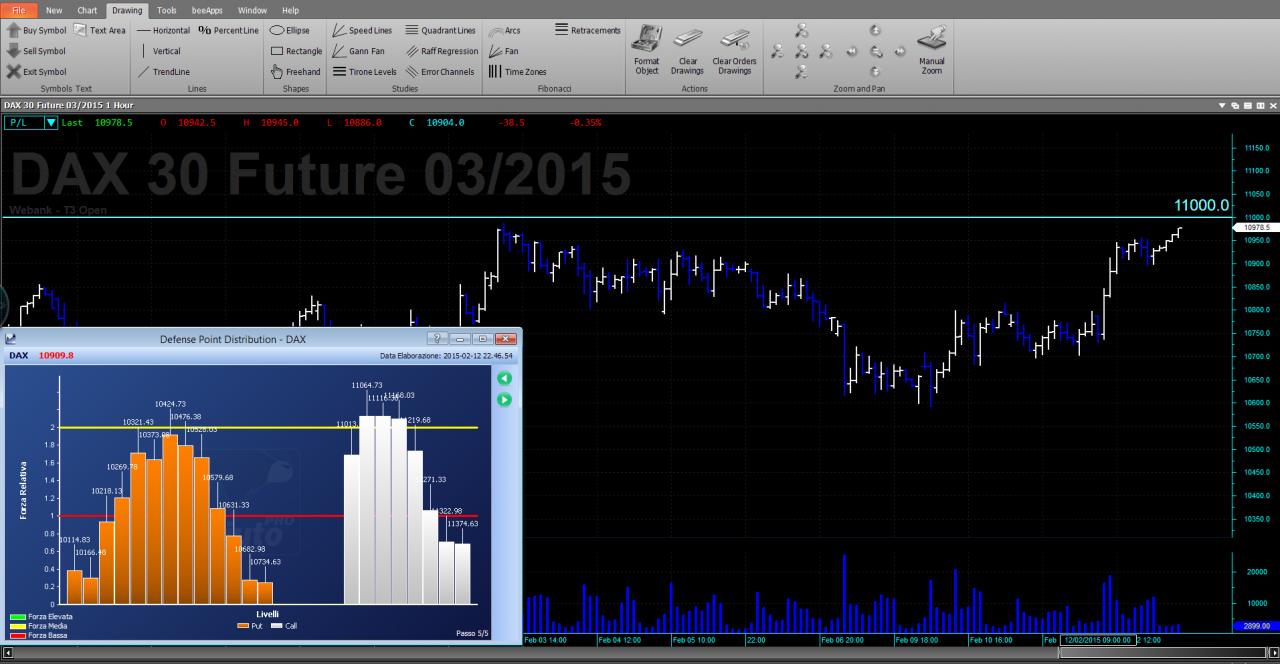The height and width of the screenshot is (664, 1280).
Task: Select the Sell Symbol tool
Action: point(36,51)
